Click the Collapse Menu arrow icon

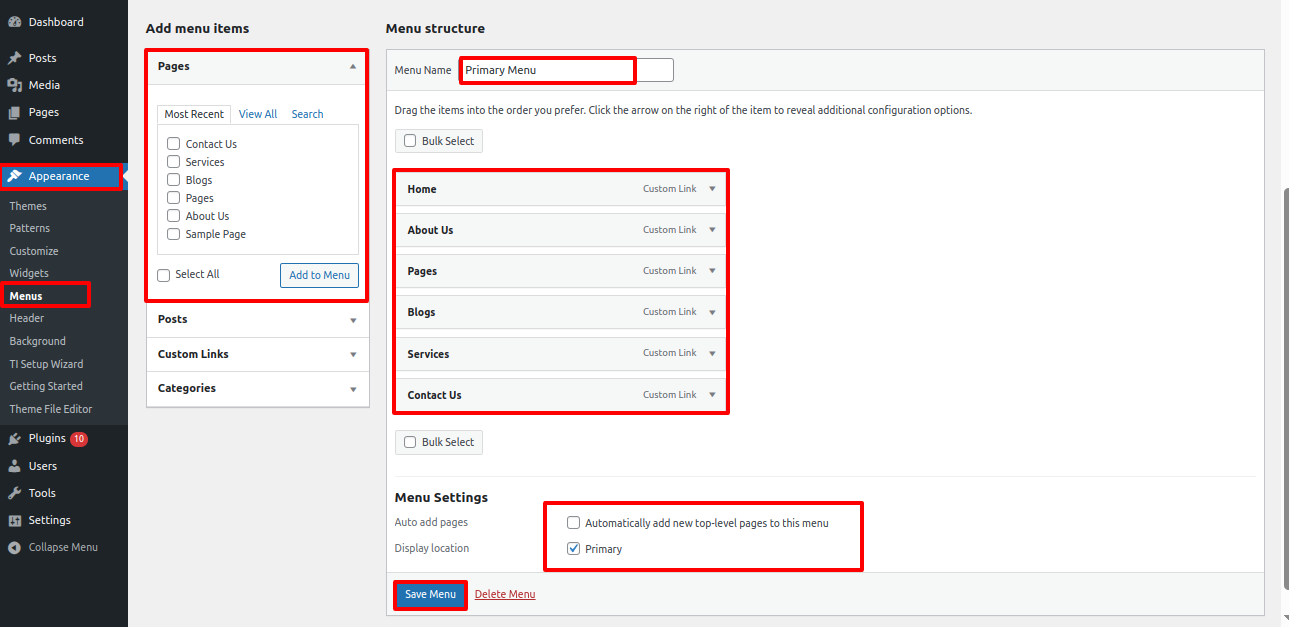click(15, 548)
